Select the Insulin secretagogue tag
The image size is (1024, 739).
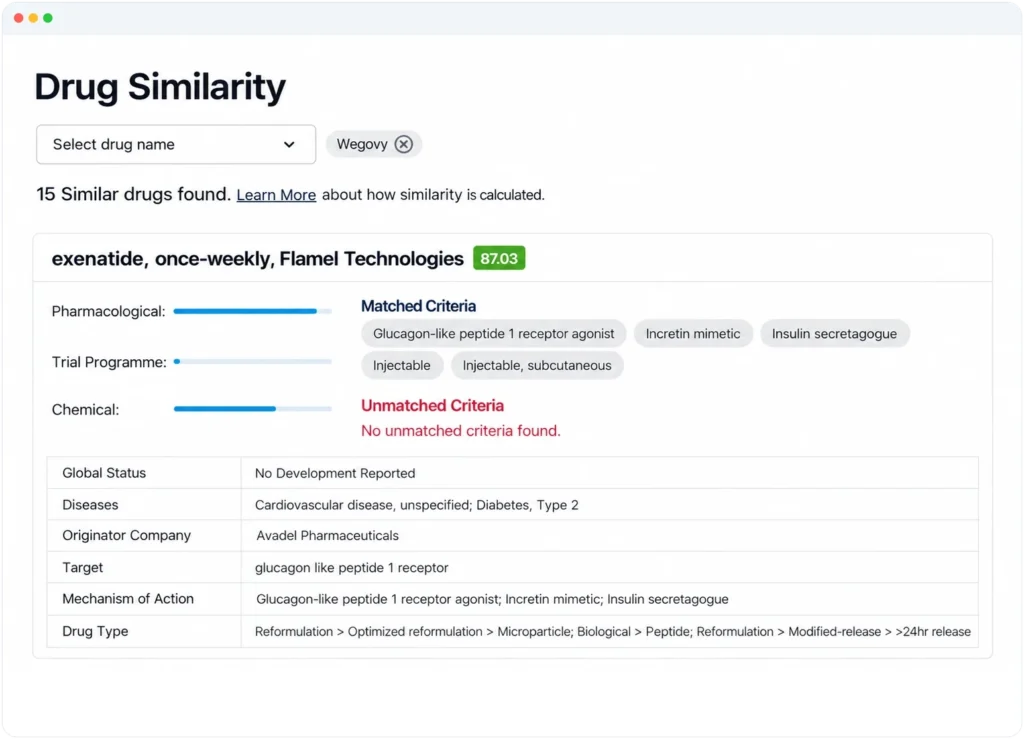834,334
